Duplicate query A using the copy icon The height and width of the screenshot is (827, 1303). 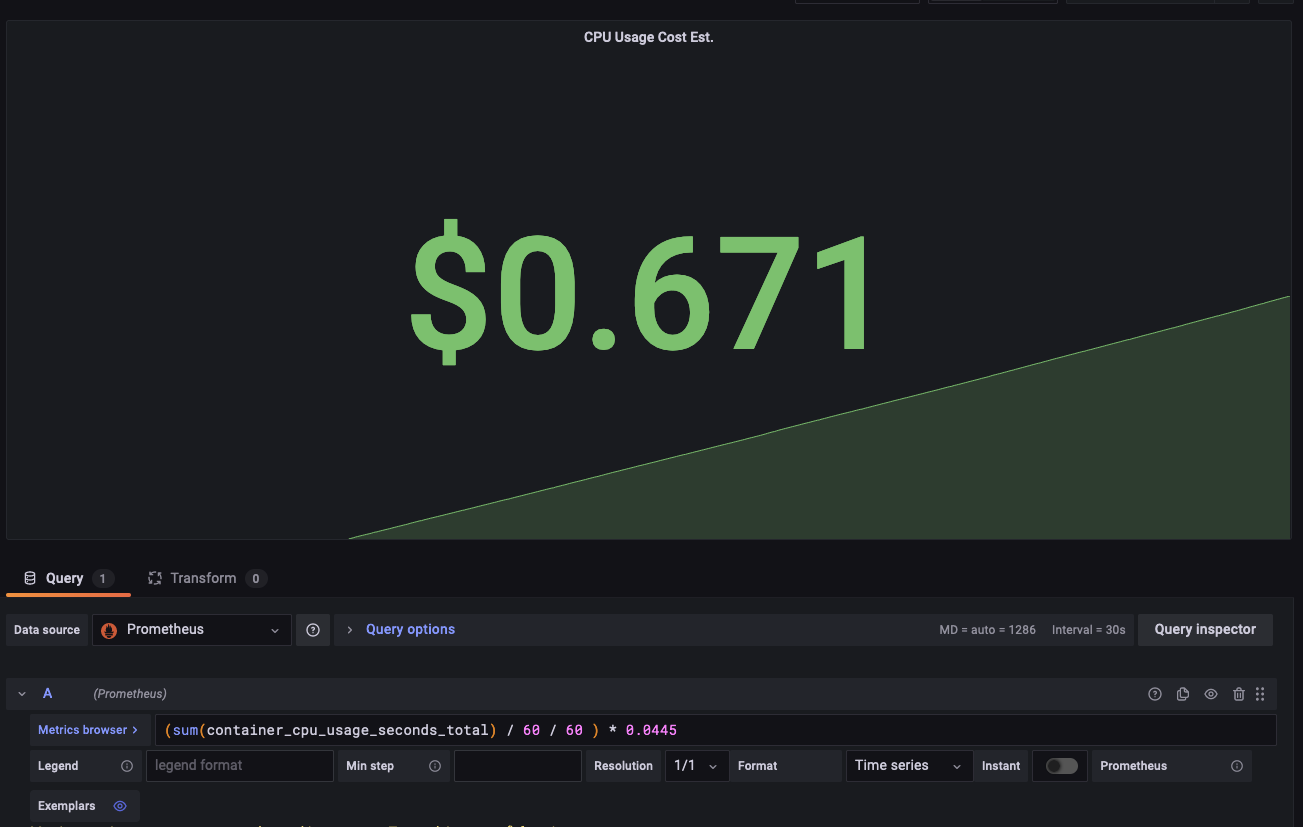click(1183, 693)
